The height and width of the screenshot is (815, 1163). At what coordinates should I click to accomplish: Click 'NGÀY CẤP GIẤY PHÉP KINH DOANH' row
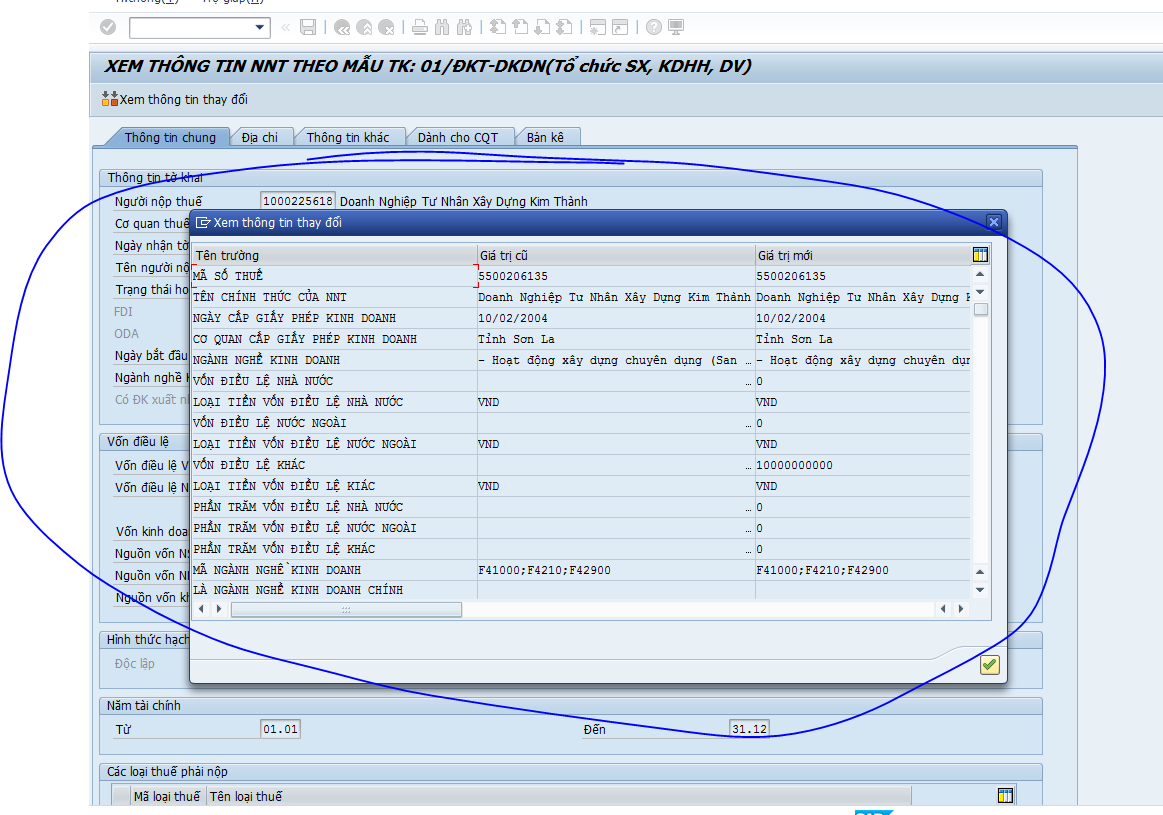(581, 318)
